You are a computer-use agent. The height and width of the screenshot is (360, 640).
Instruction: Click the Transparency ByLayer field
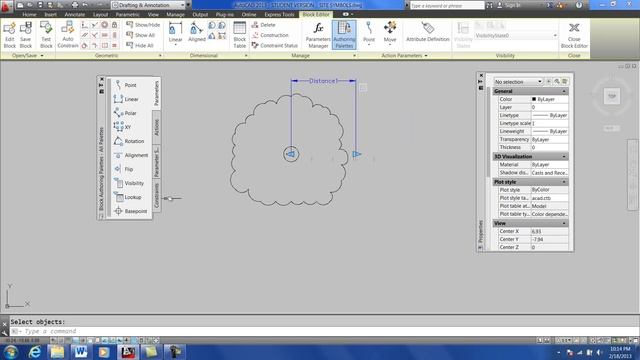549,139
